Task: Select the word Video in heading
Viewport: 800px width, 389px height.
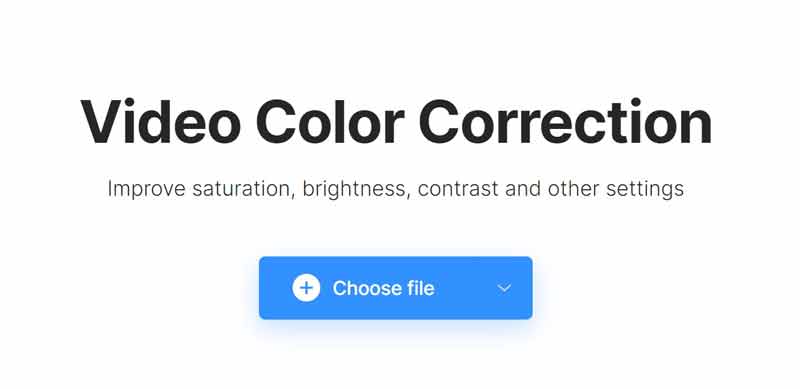Action: (x=160, y=122)
